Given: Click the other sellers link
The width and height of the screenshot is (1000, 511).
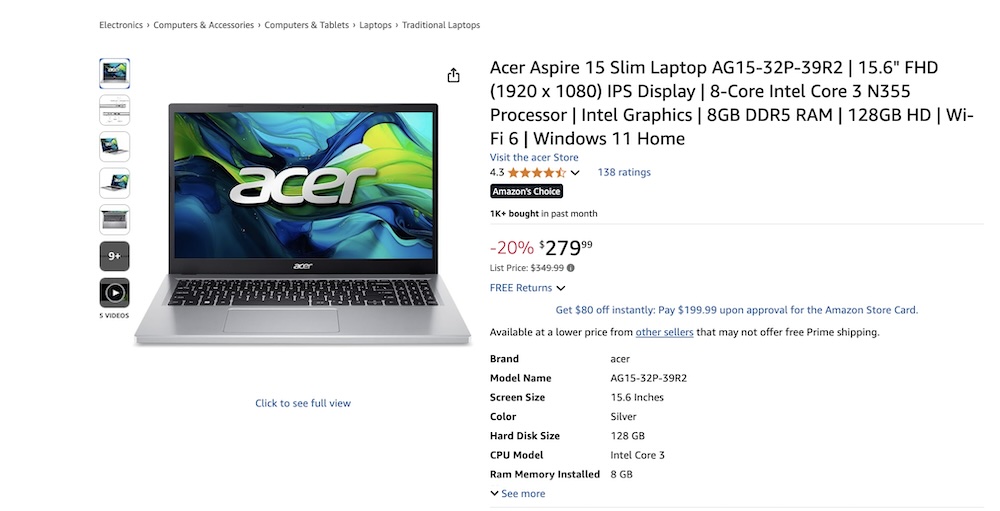Looking at the screenshot, I should (664, 332).
